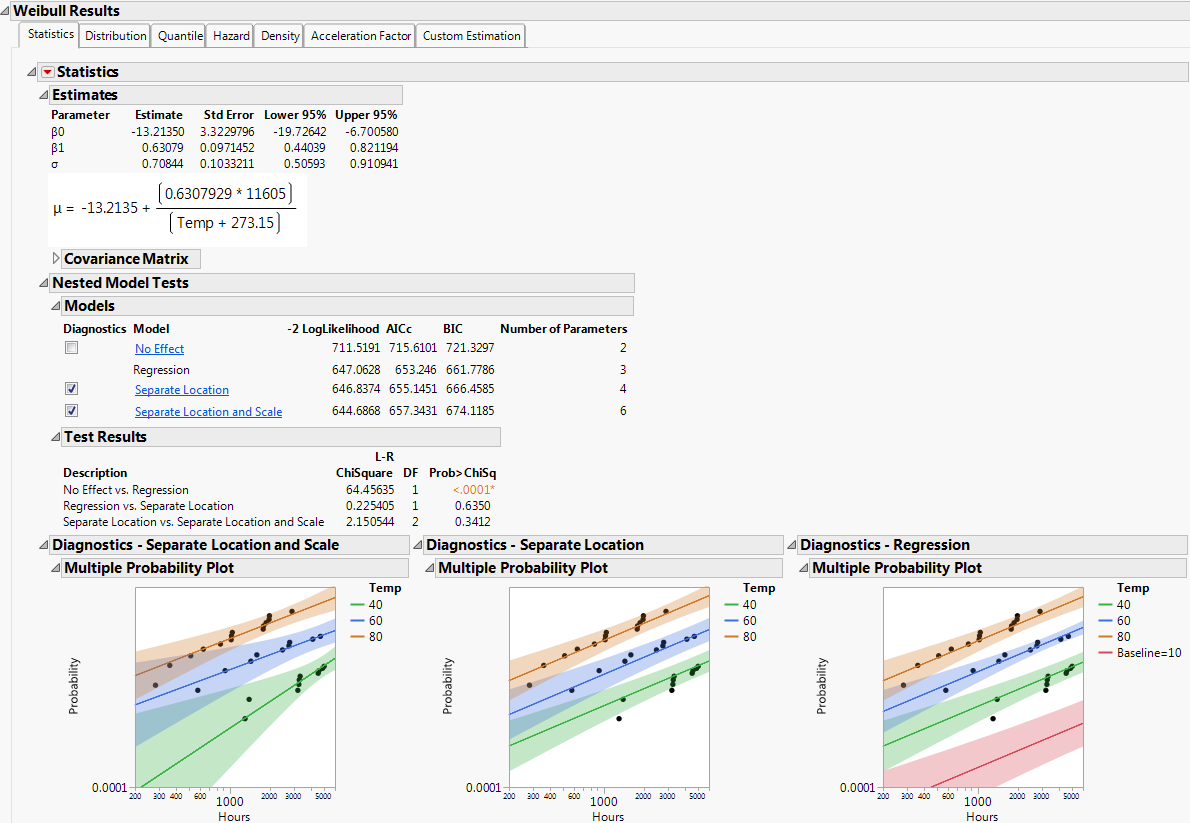
Task: Click the Separate Location and Scale link
Action: pyautogui.click(x=208, y=412)
